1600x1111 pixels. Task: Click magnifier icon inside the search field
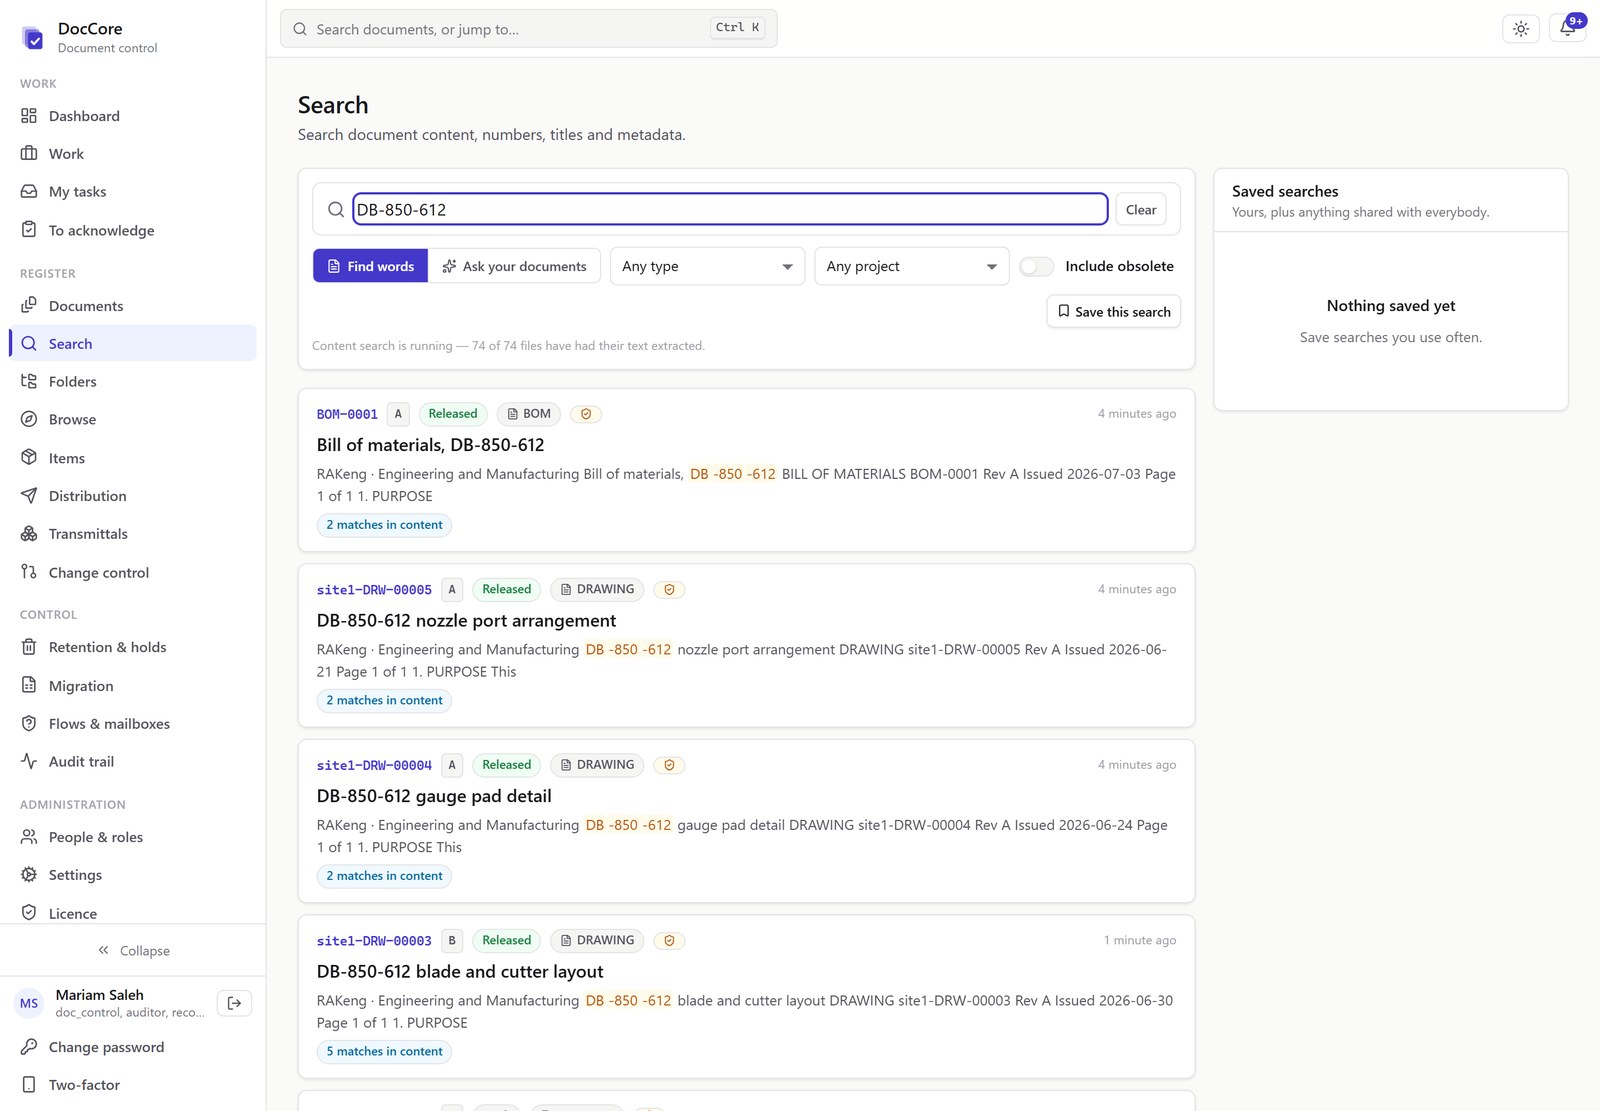click(x=336, y=209)
